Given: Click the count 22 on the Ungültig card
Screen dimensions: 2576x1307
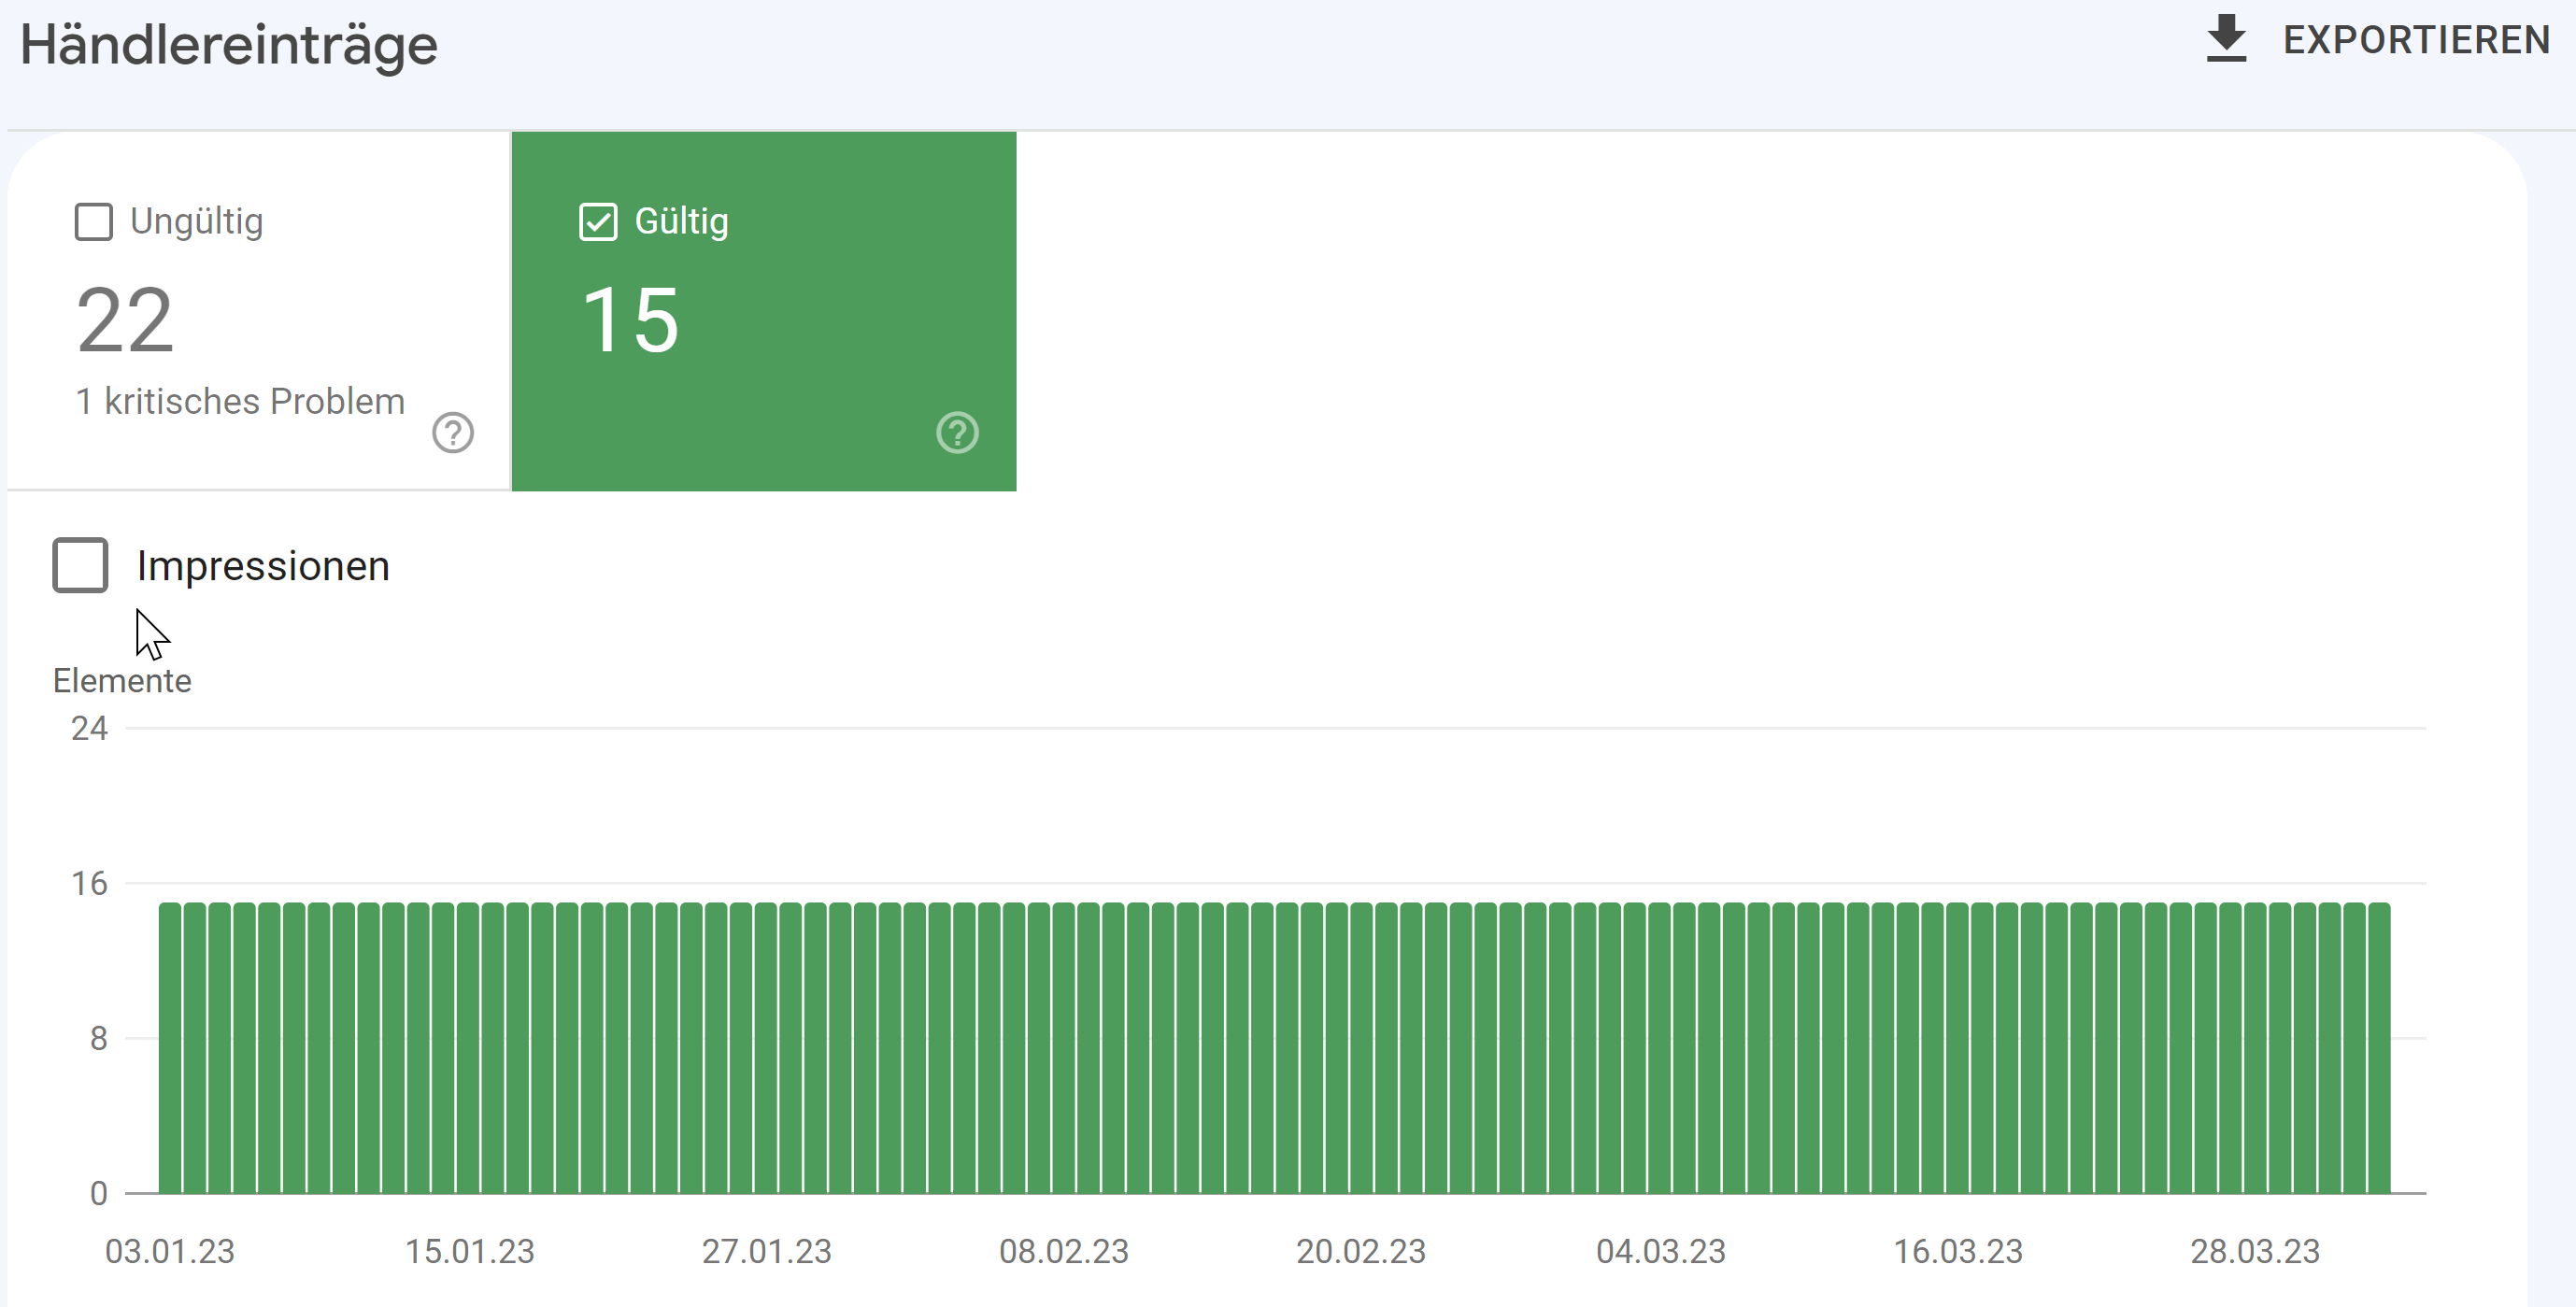Looking at the screenshot, I should point(124,320).
